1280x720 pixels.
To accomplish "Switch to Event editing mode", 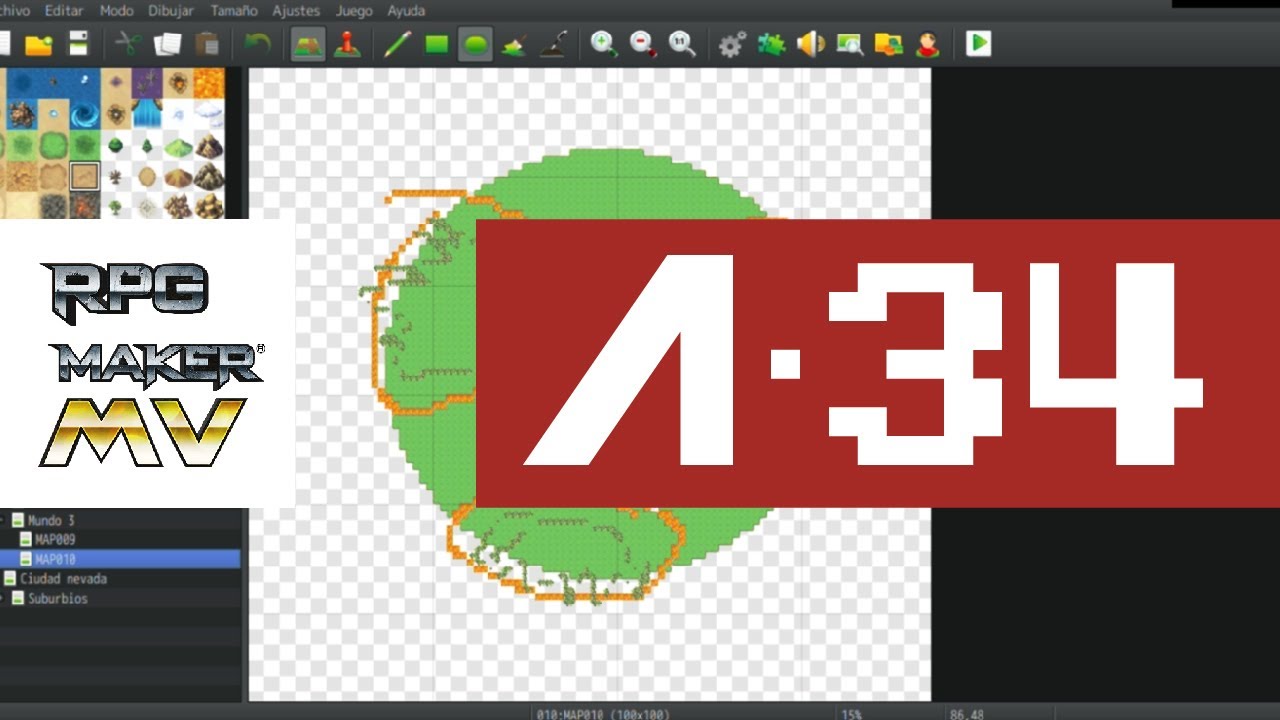I will pyautogui.click(x=347, y=44).
